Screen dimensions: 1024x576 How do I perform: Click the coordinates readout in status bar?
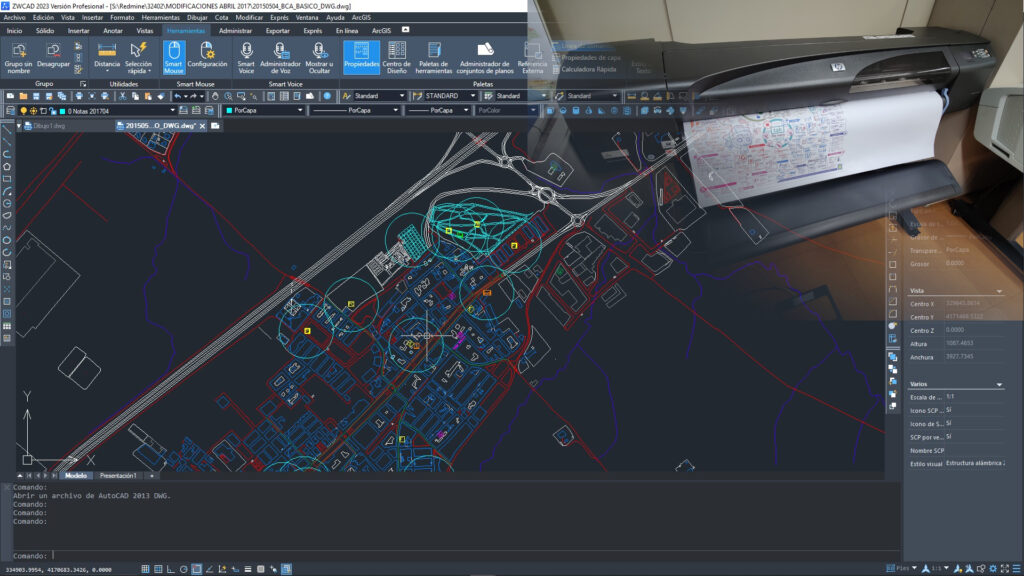(58, 570)
